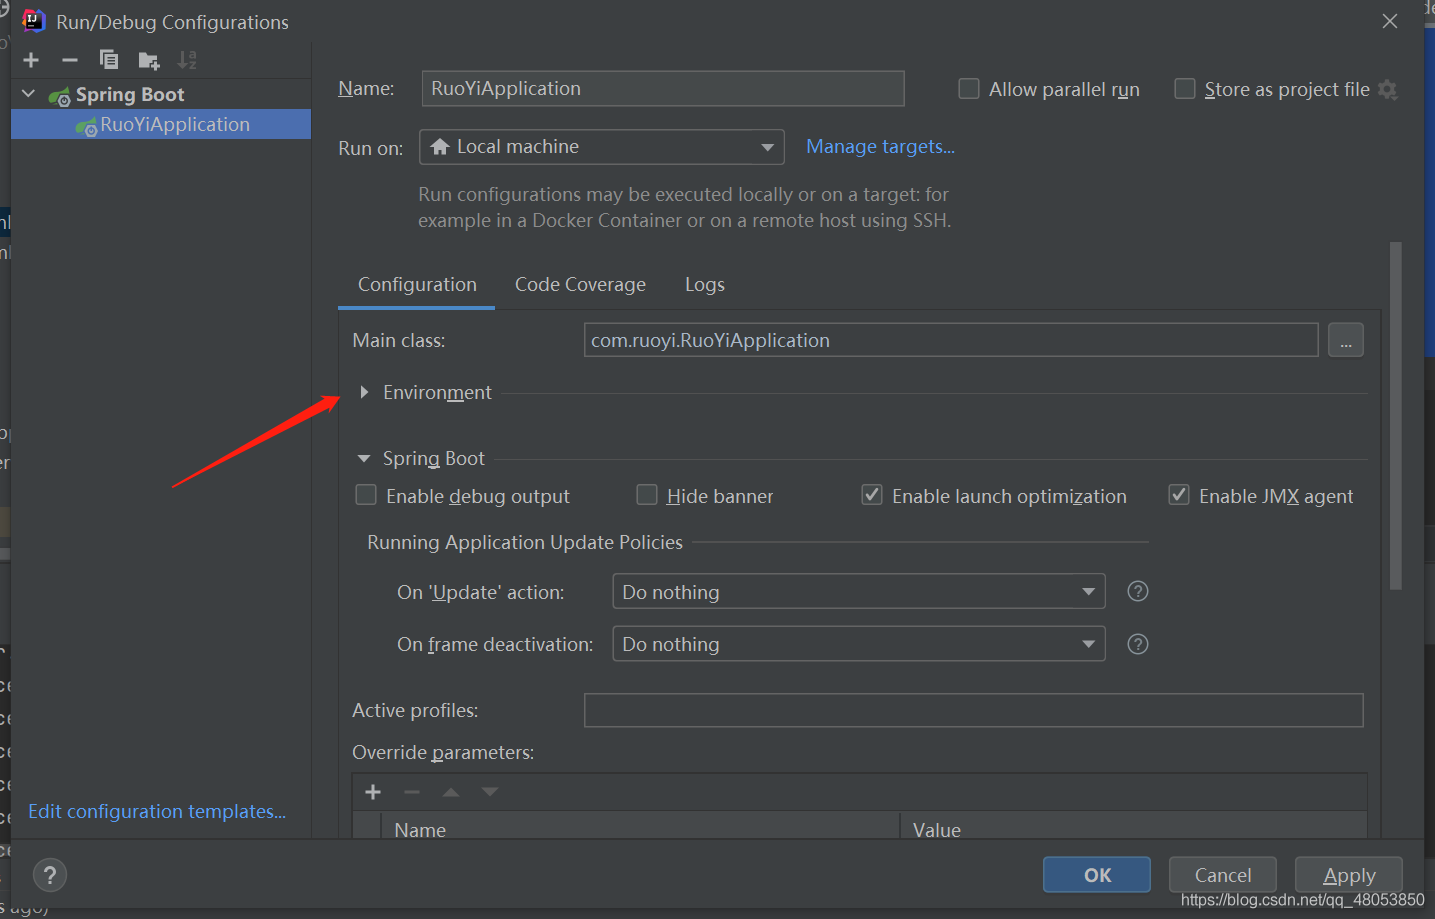
Task: Enable debug output
Action: coord(365,495)
